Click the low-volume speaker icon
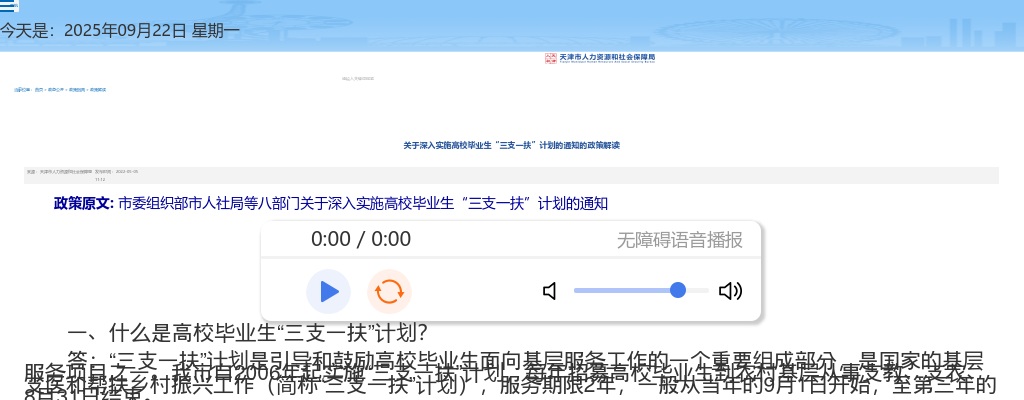The height and width of the screenshot is (400, 1024). (x=549, y=291)
